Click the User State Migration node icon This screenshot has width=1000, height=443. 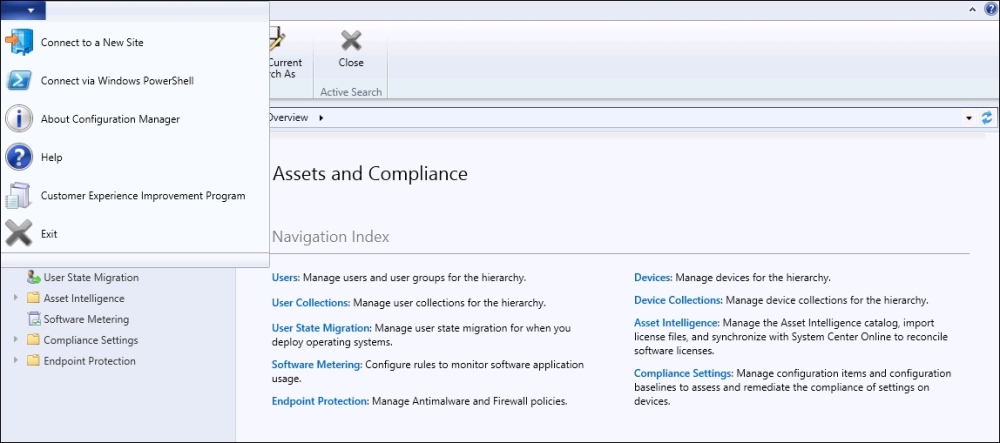[x=33, y=277]
